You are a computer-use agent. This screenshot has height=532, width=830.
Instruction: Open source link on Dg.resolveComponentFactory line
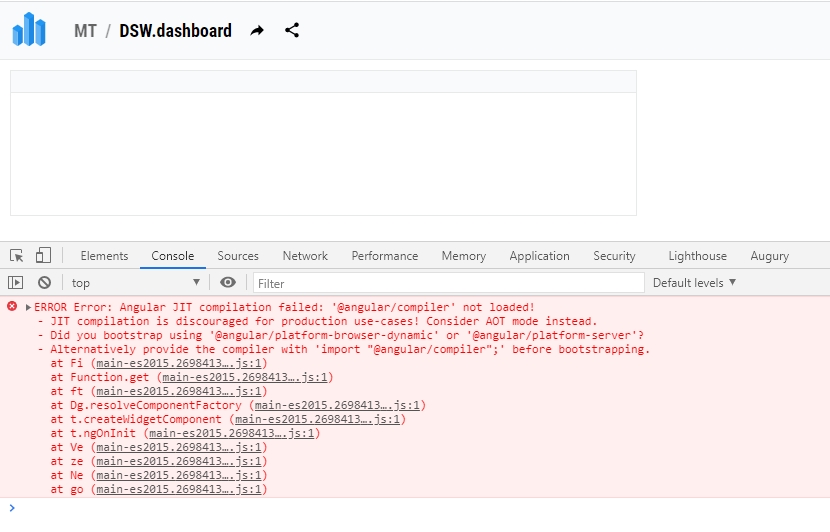pyautogui.click(x=337, y=405)
